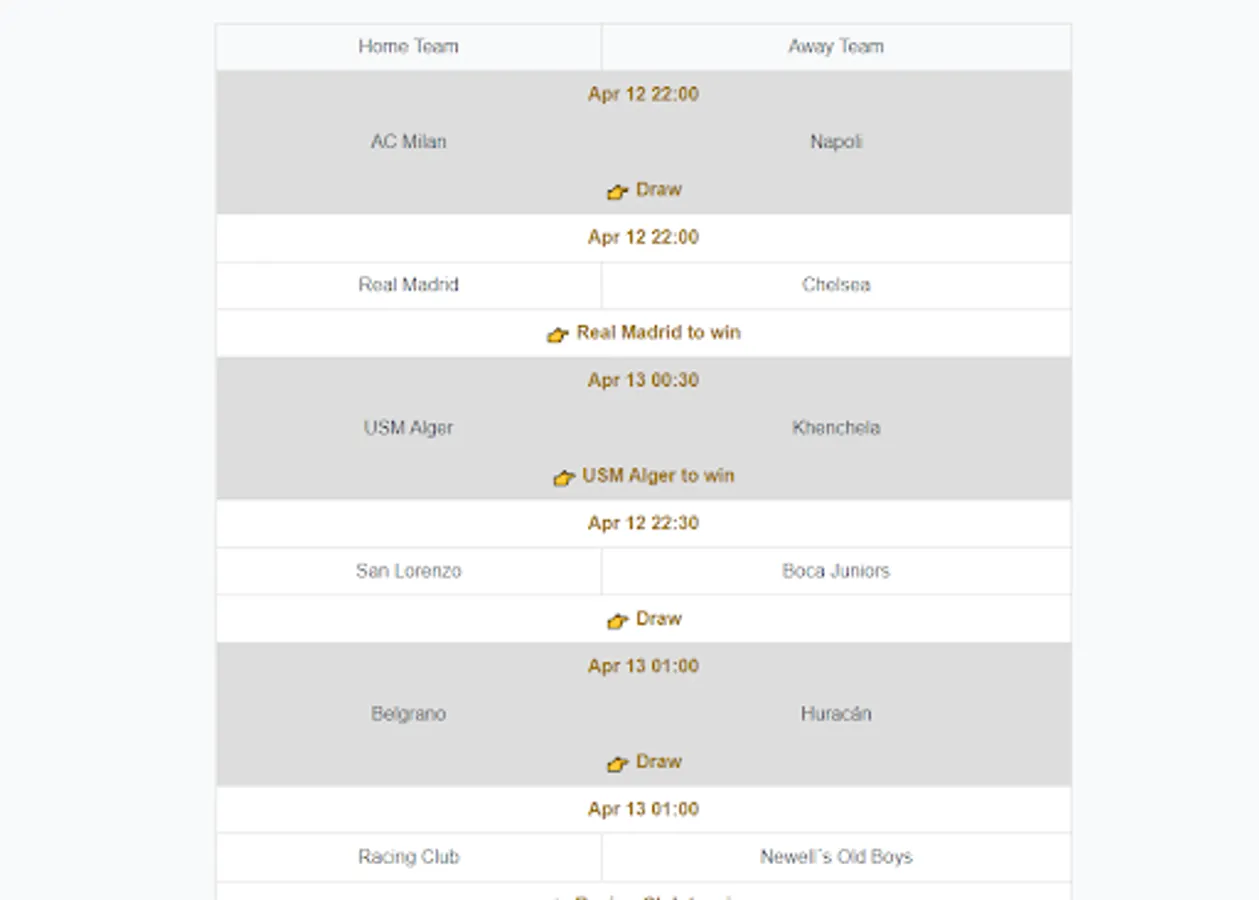The width and height of the screenshot is (1259, 900).
Task: Click the San Lorenzo team cell
Action: coord(408,571)
